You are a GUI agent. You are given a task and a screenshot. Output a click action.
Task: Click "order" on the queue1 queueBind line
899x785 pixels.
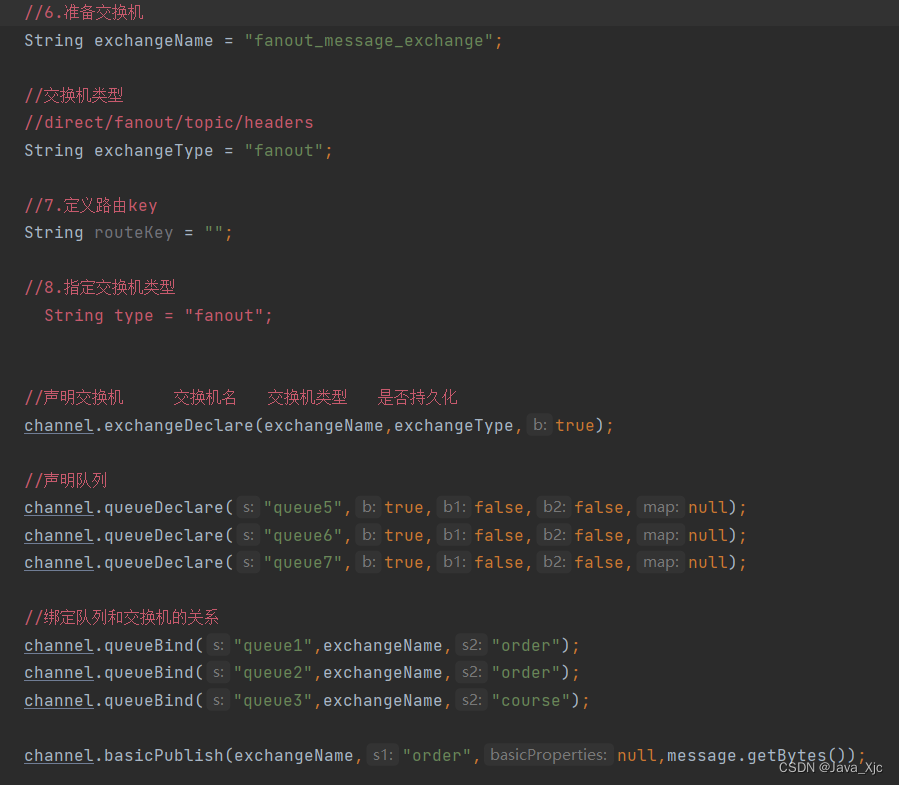[x=526, y=646]
